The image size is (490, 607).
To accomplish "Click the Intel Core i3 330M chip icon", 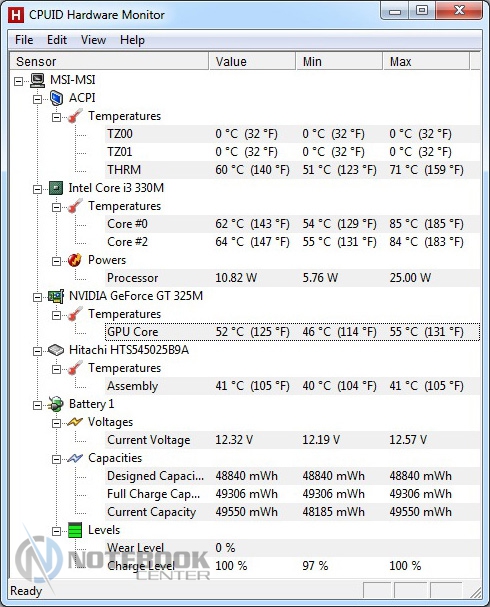I will coord(56,188).
